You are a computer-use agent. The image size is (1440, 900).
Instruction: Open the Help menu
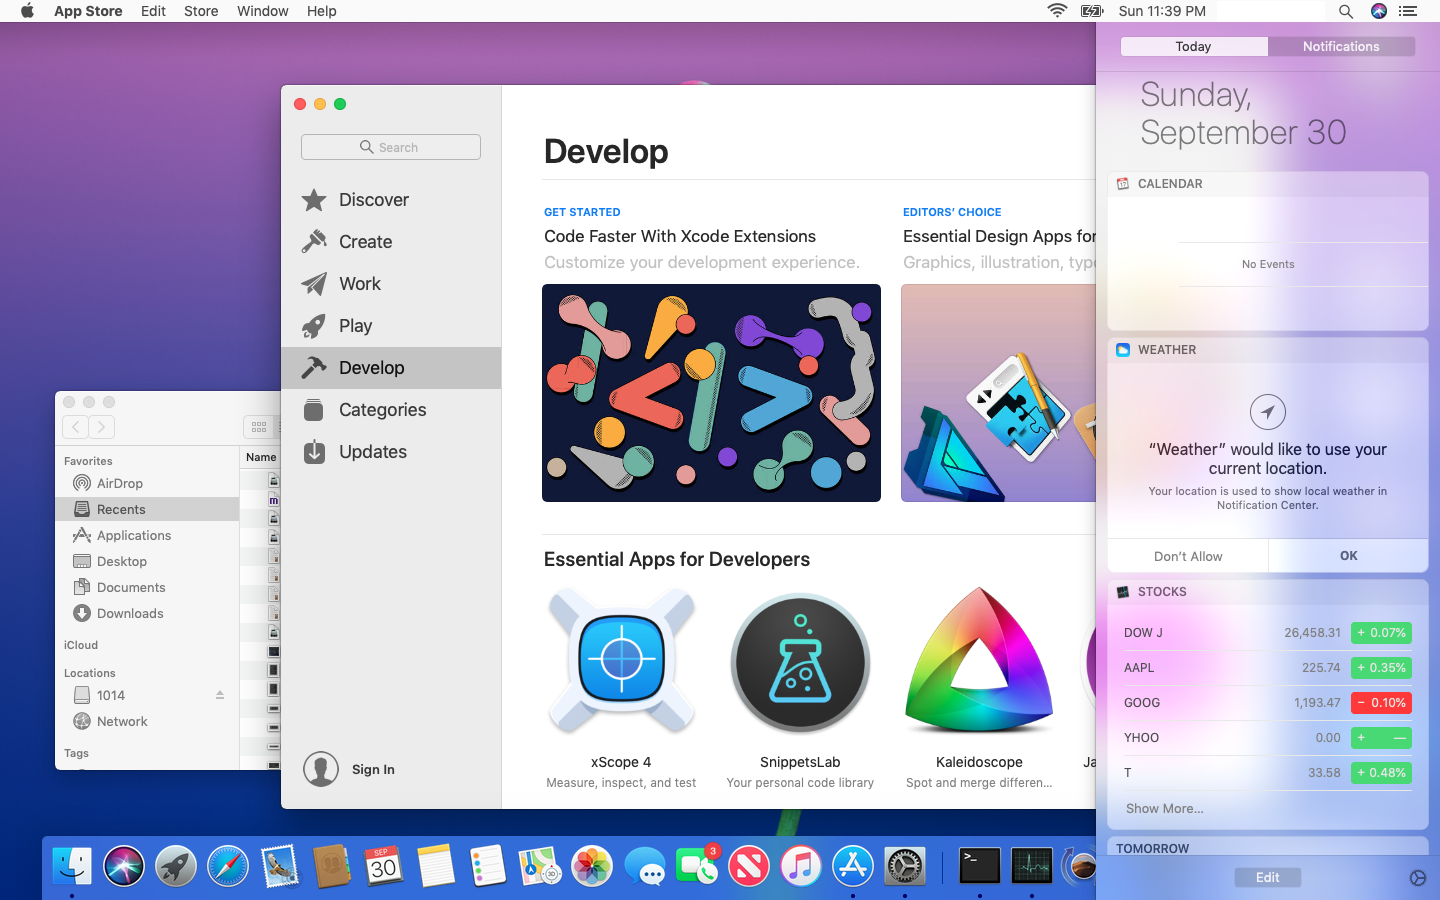pyautogui.click(x=322, y=11)
